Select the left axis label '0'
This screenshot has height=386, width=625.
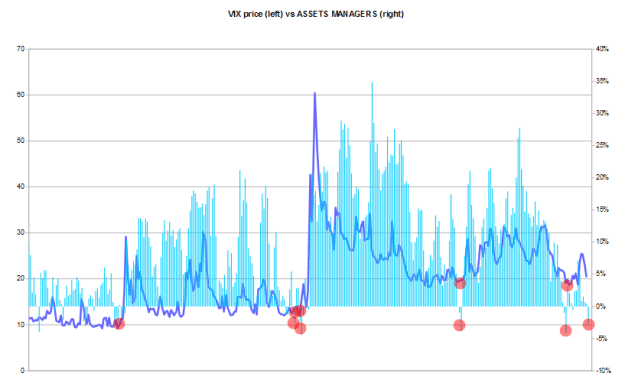[x=22, y=370]
